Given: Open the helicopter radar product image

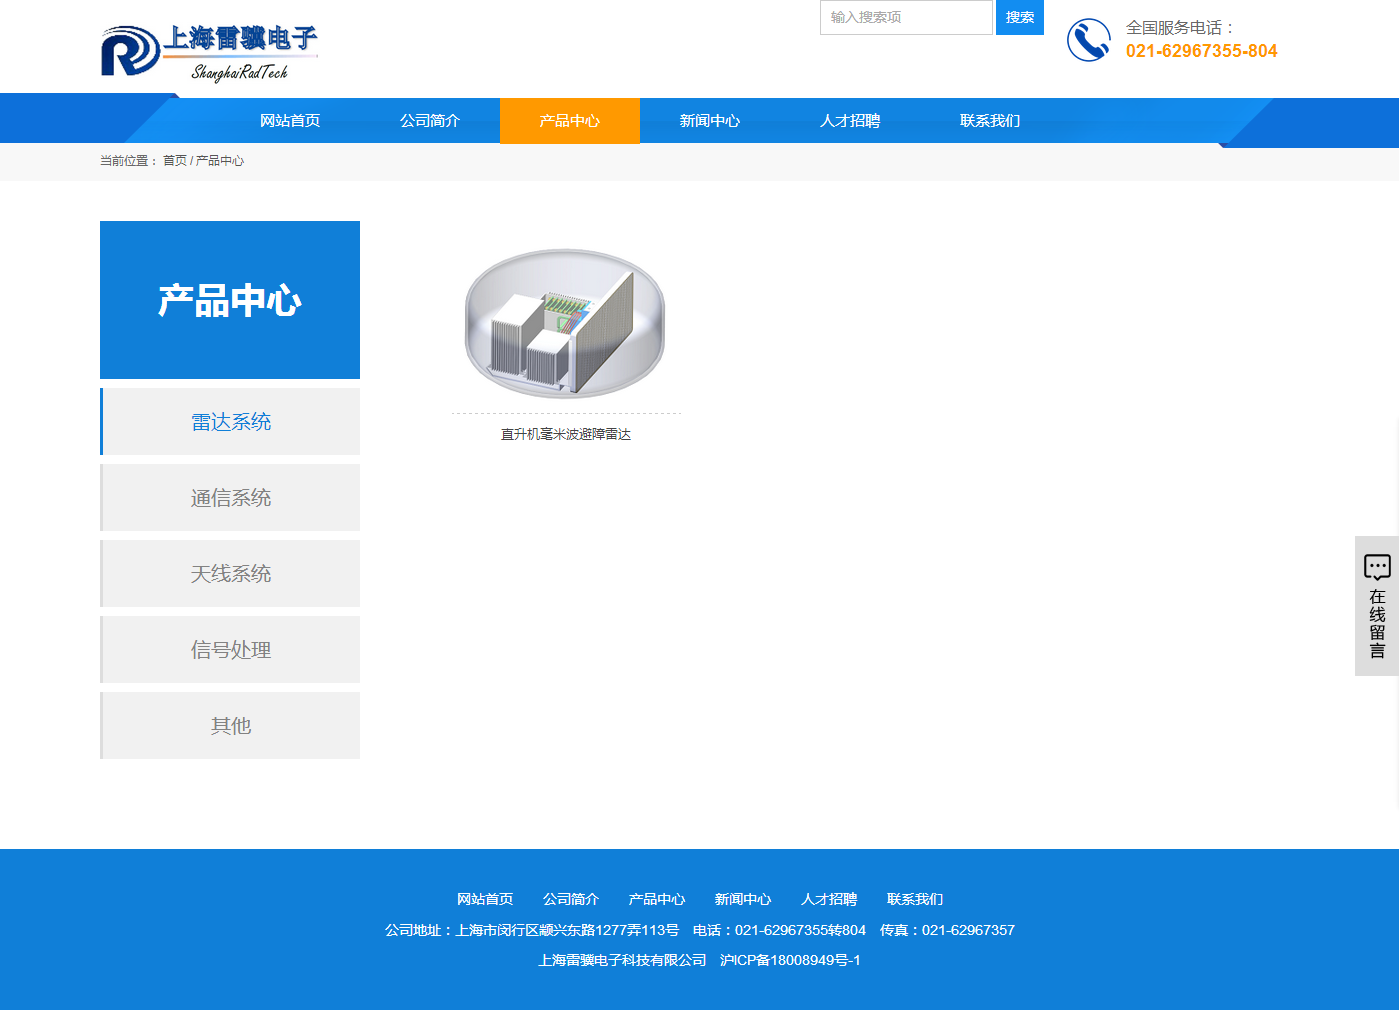Looking at the screenshot, I should click(565, 322).
